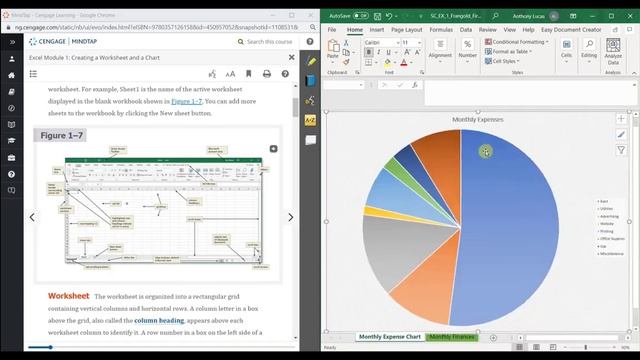Switch to Page Layout view in status bar
640x360 pixels.
[536, 347]
